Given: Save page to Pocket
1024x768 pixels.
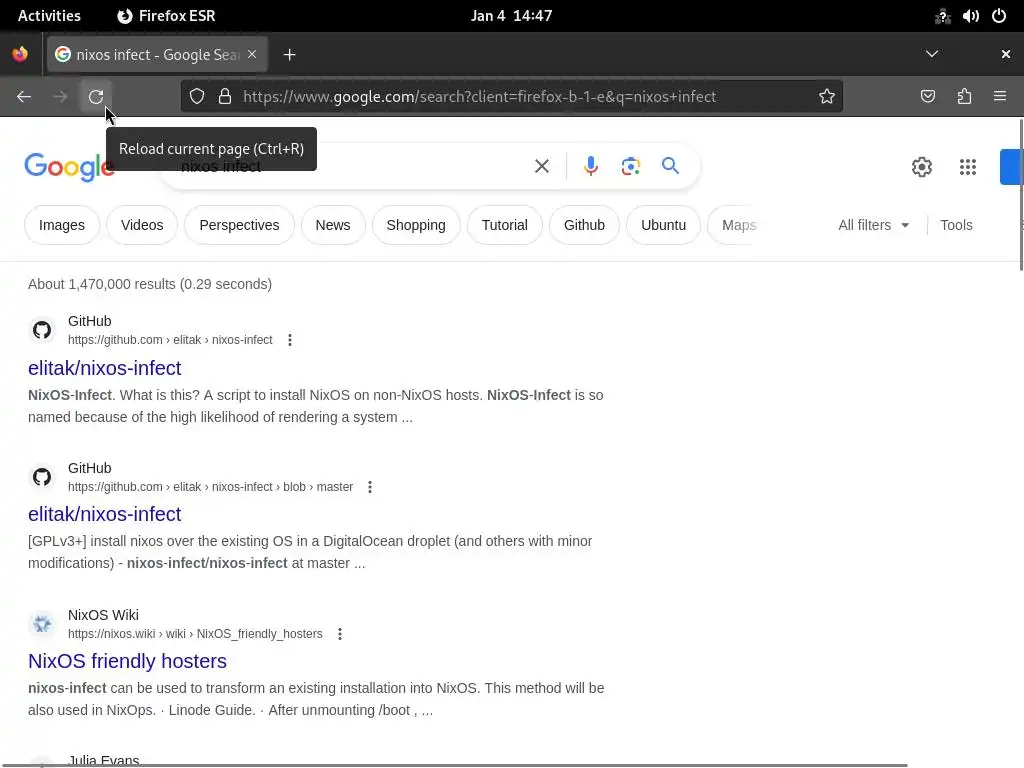Looking at the screenshot, I should point(927,97).
